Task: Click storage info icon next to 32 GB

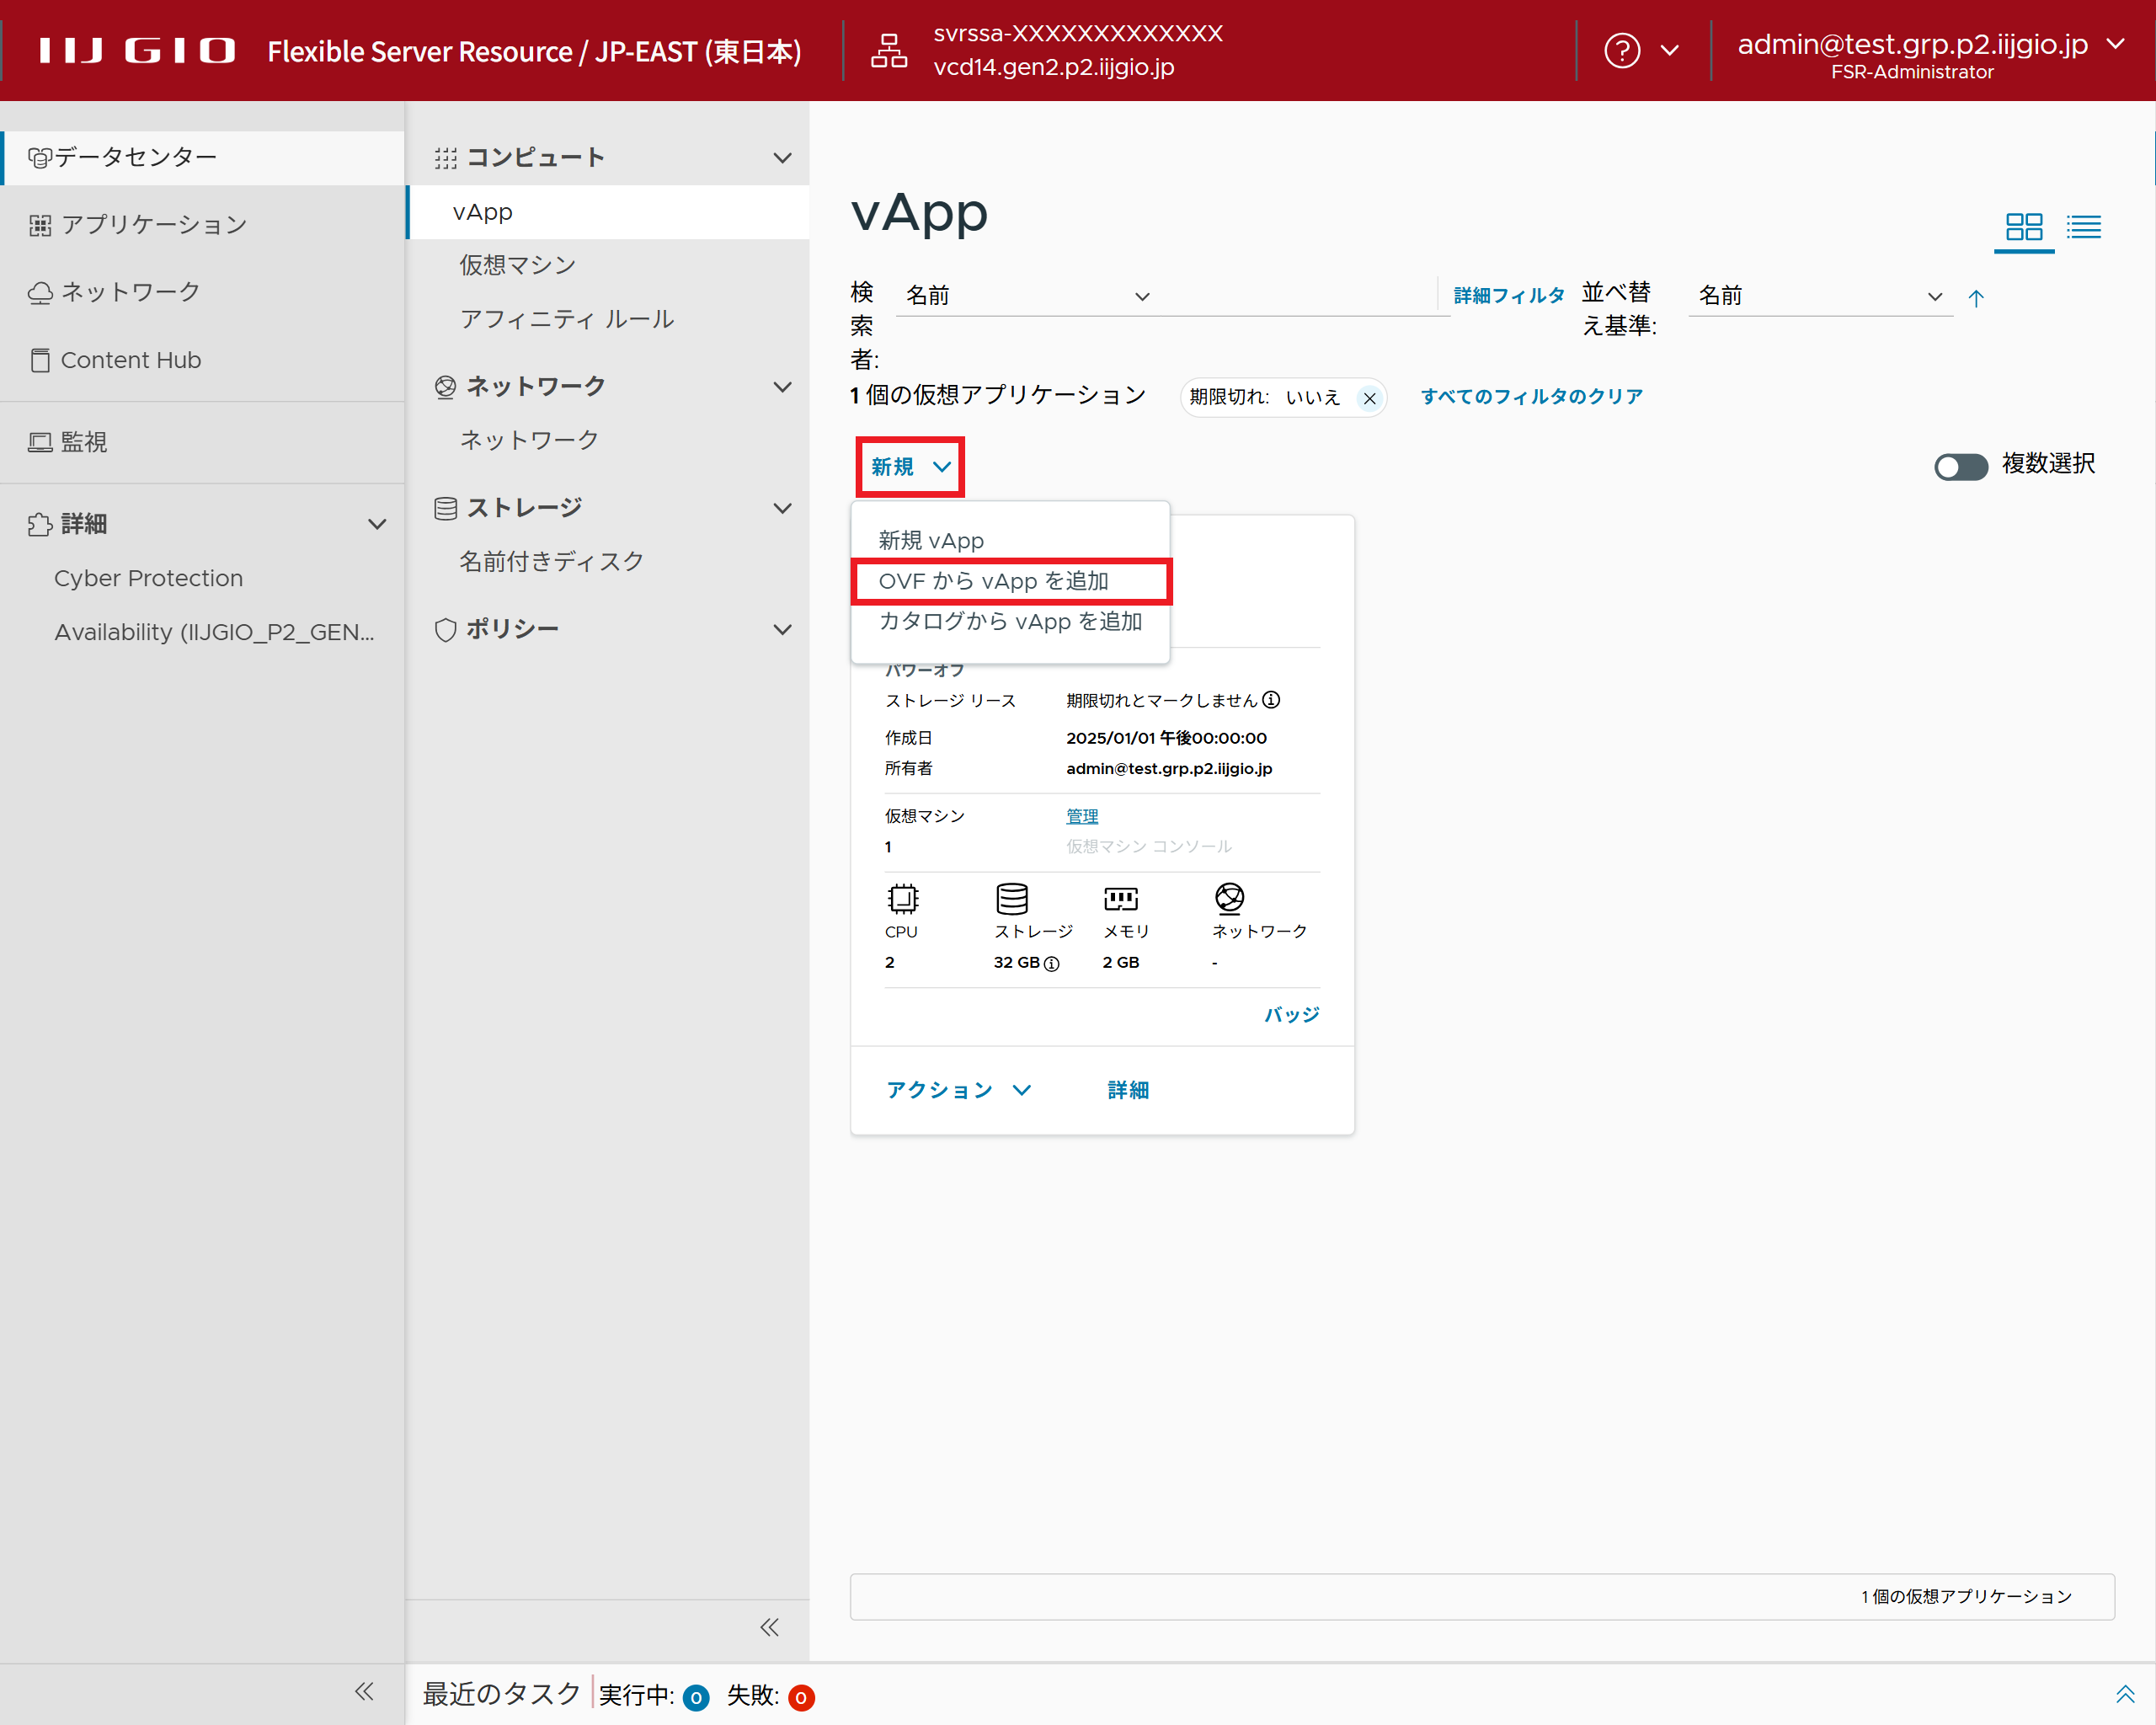Action: point(1051,964)
